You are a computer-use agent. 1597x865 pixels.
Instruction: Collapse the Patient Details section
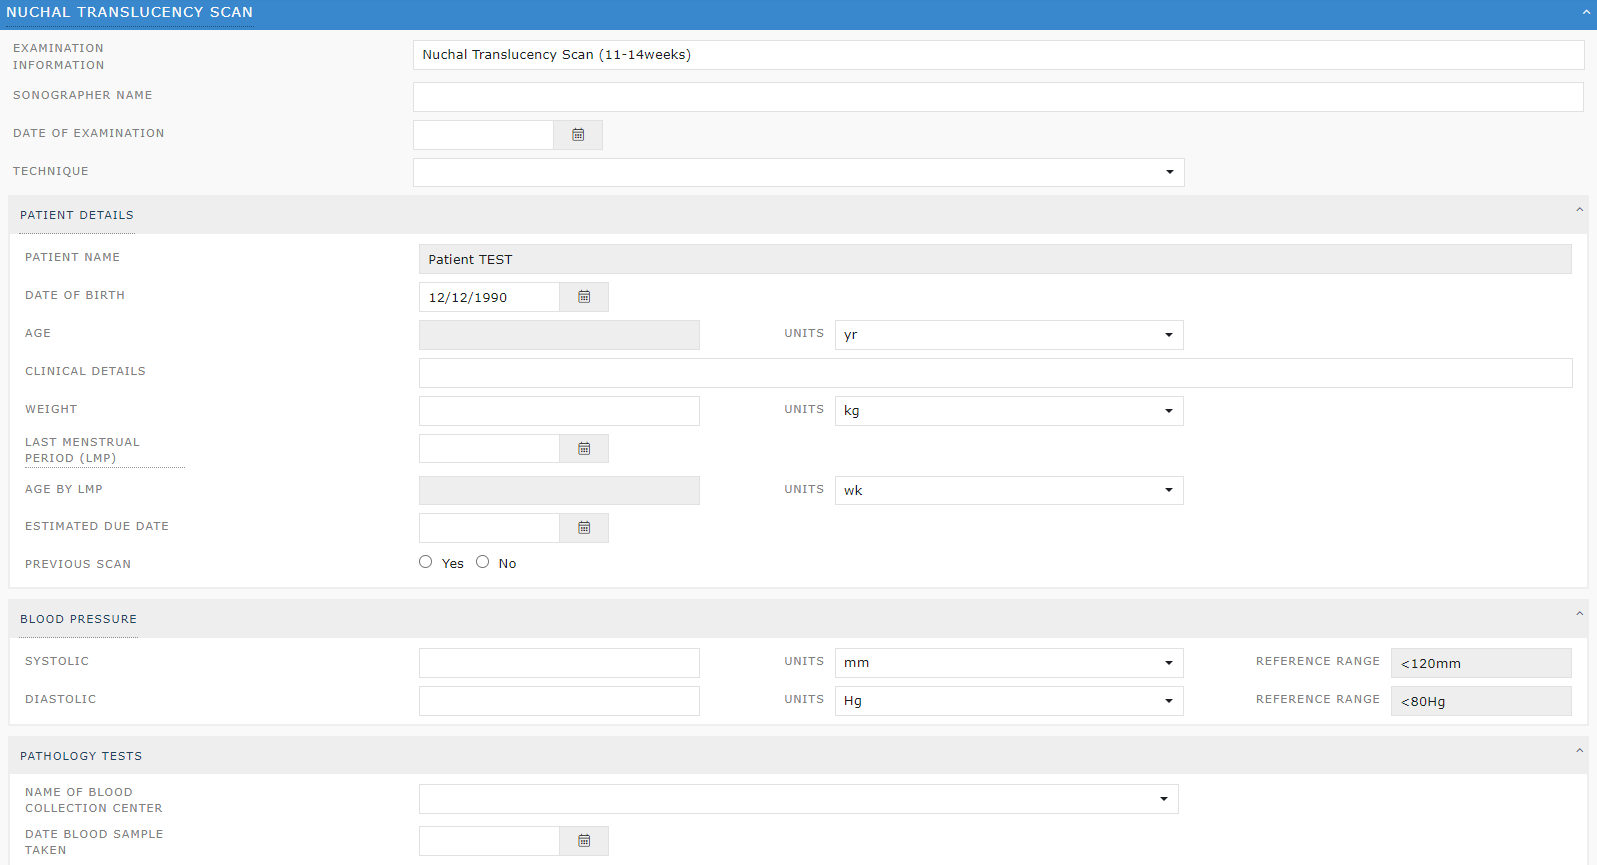point(1580,210)
